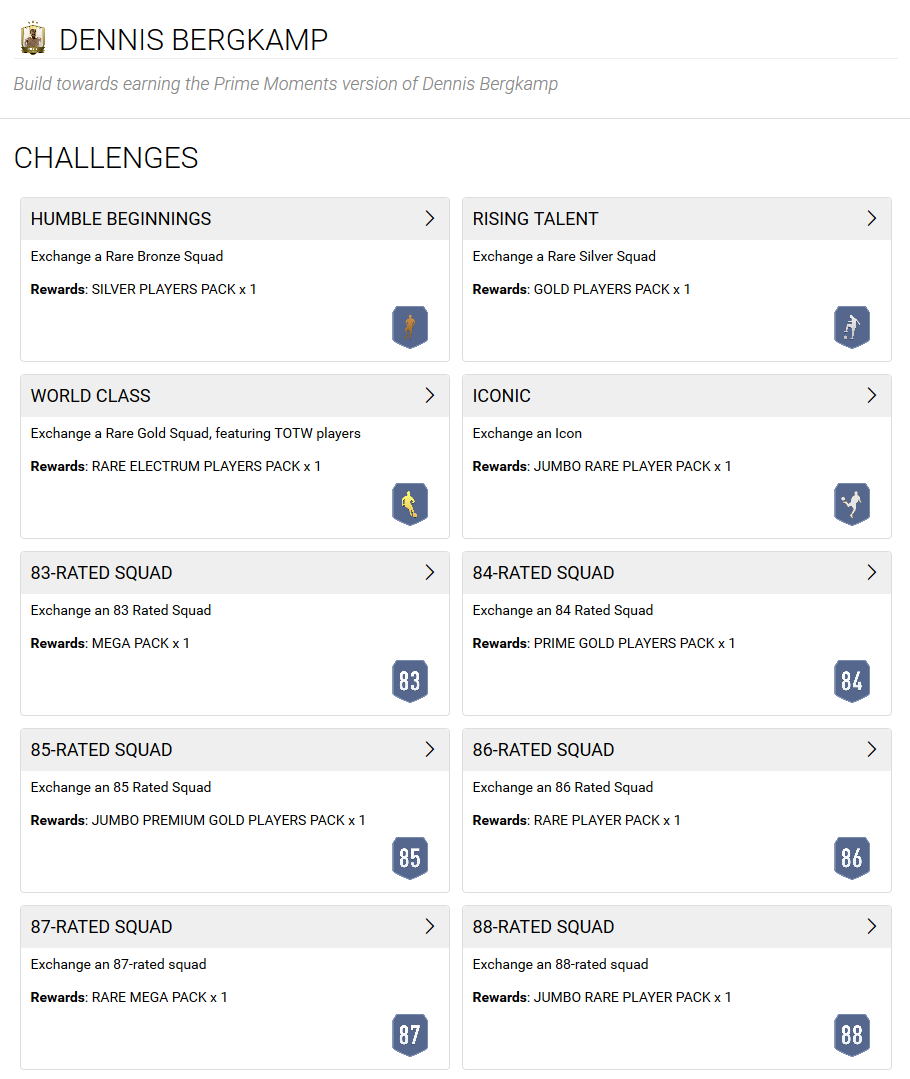The width and height of the screenshot is (910, 1079).
Task: Open the 84-Rated Squad challenge header
Action: pos(677,573)
